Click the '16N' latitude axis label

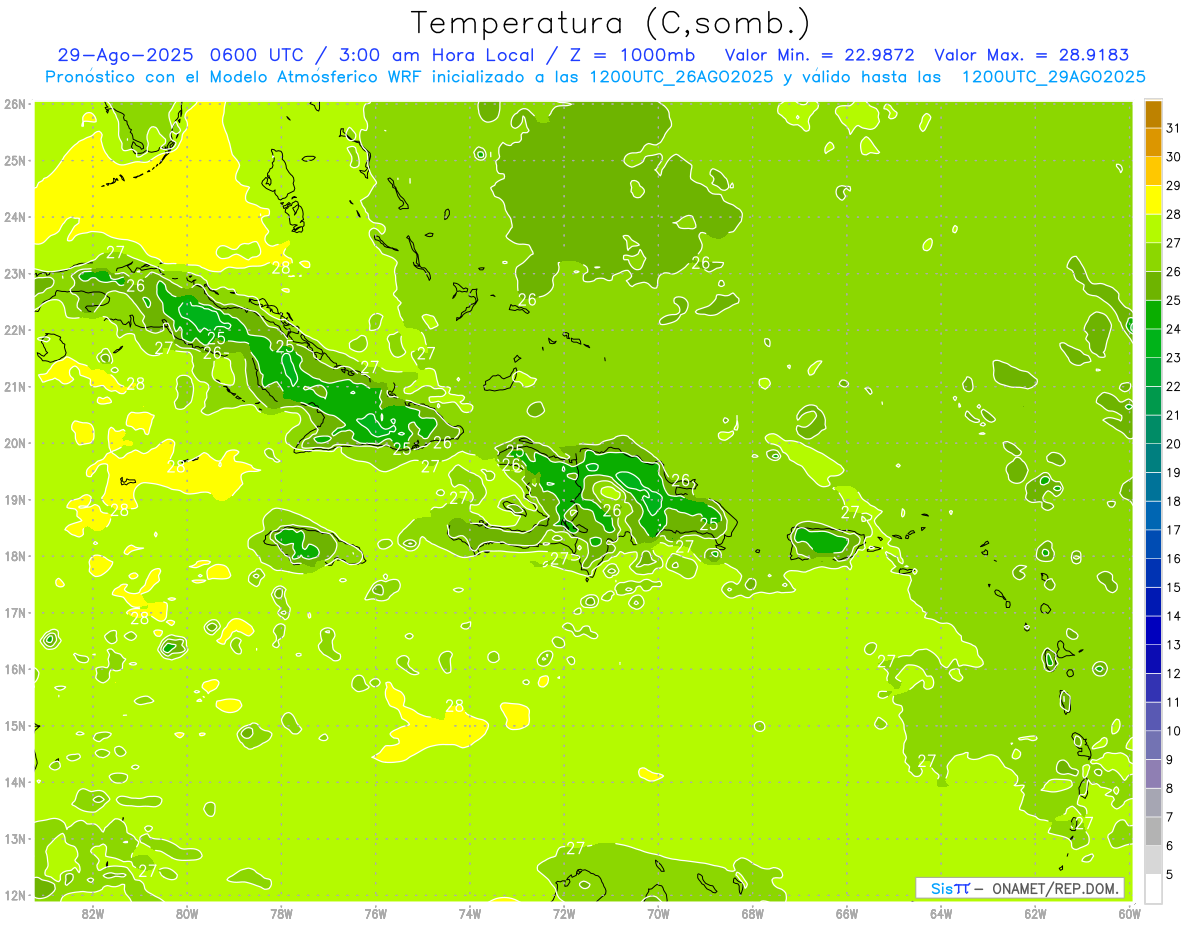[x=15, y=669]
